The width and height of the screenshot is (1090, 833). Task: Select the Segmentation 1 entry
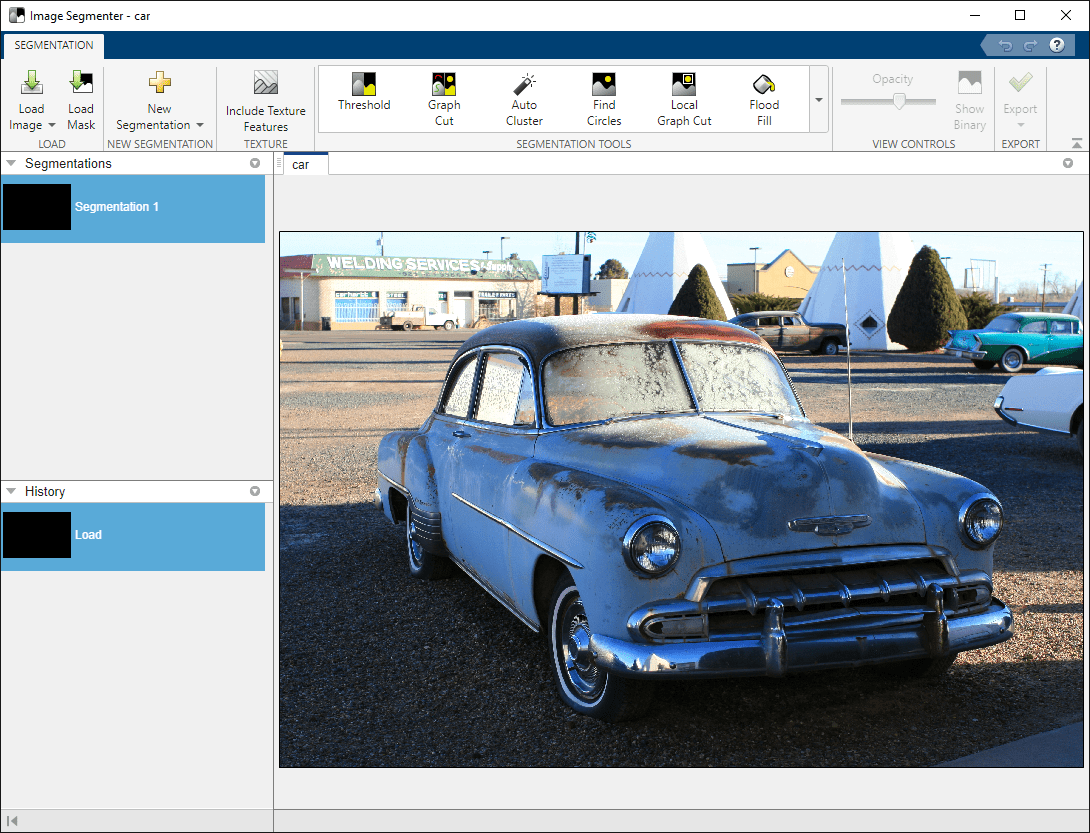[x=132, y=207]
